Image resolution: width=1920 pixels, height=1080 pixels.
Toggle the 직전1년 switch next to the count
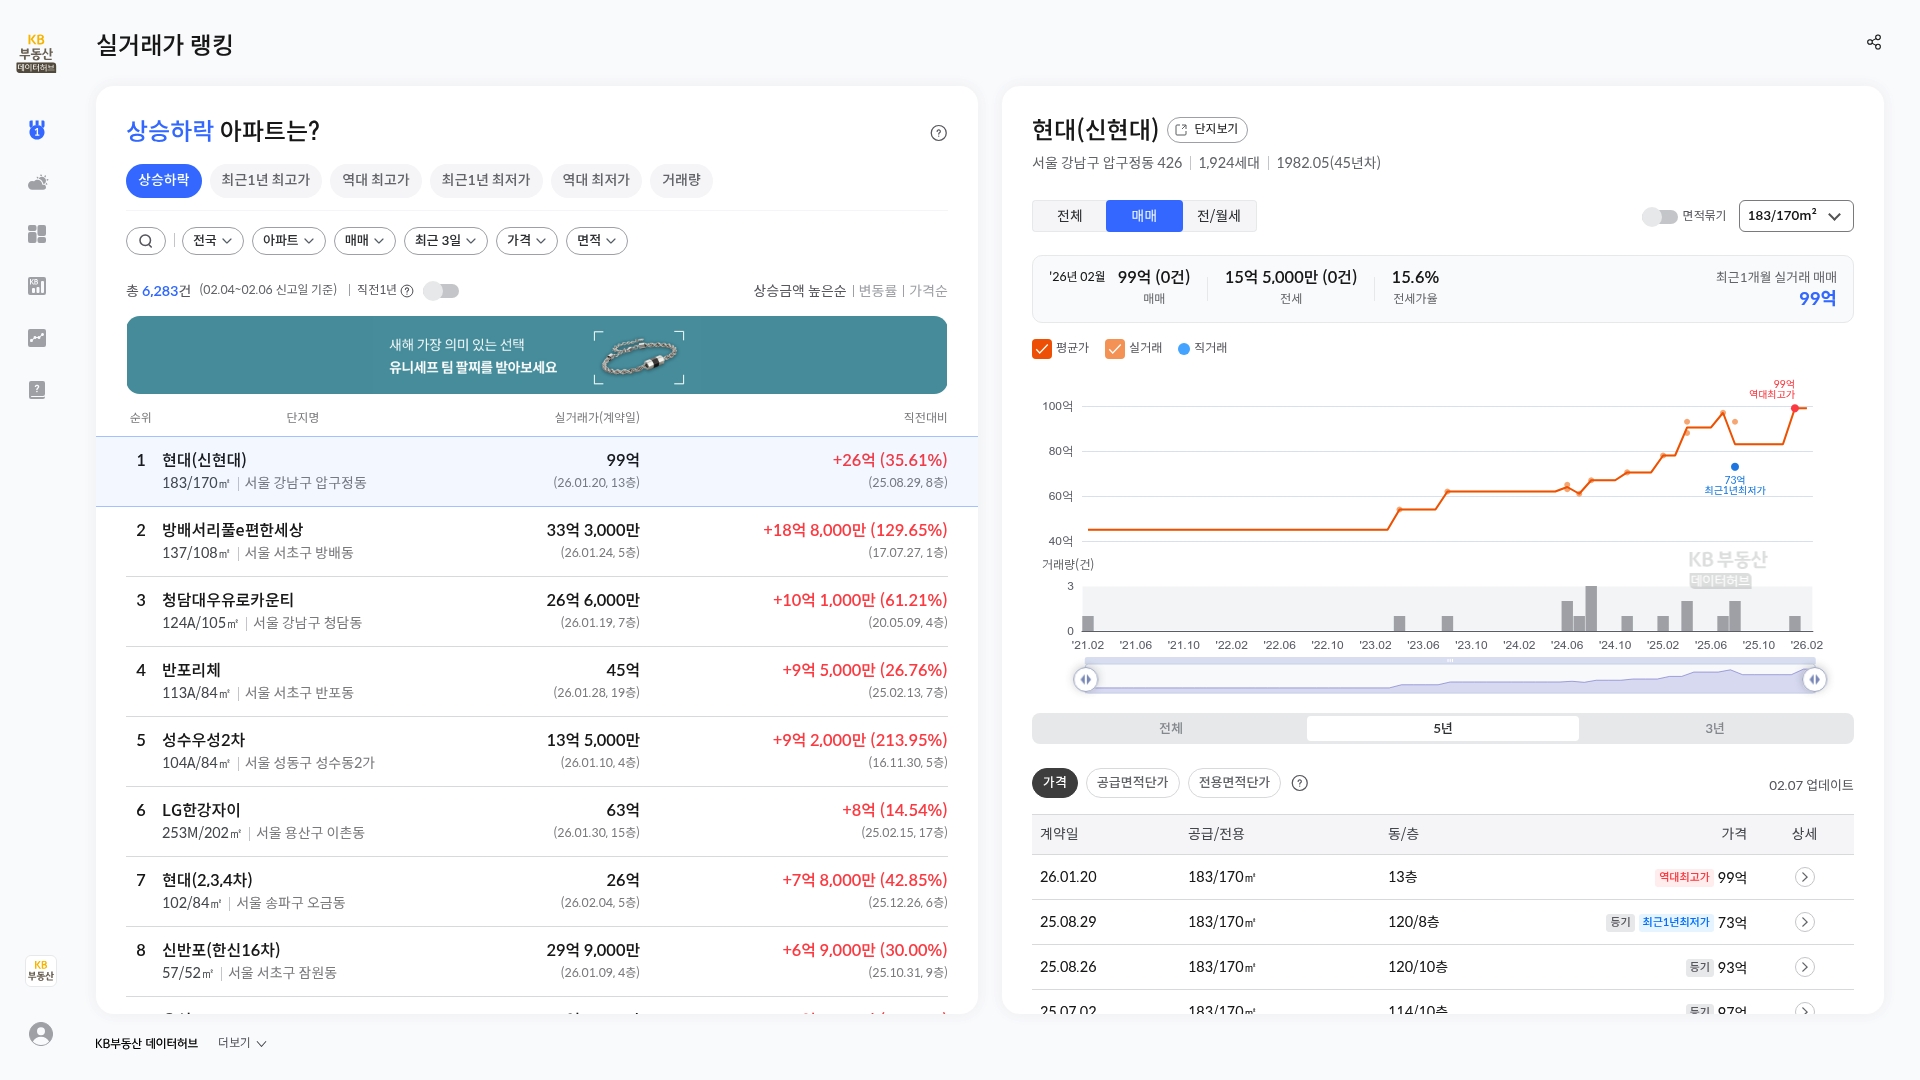[x=441, y=290]
